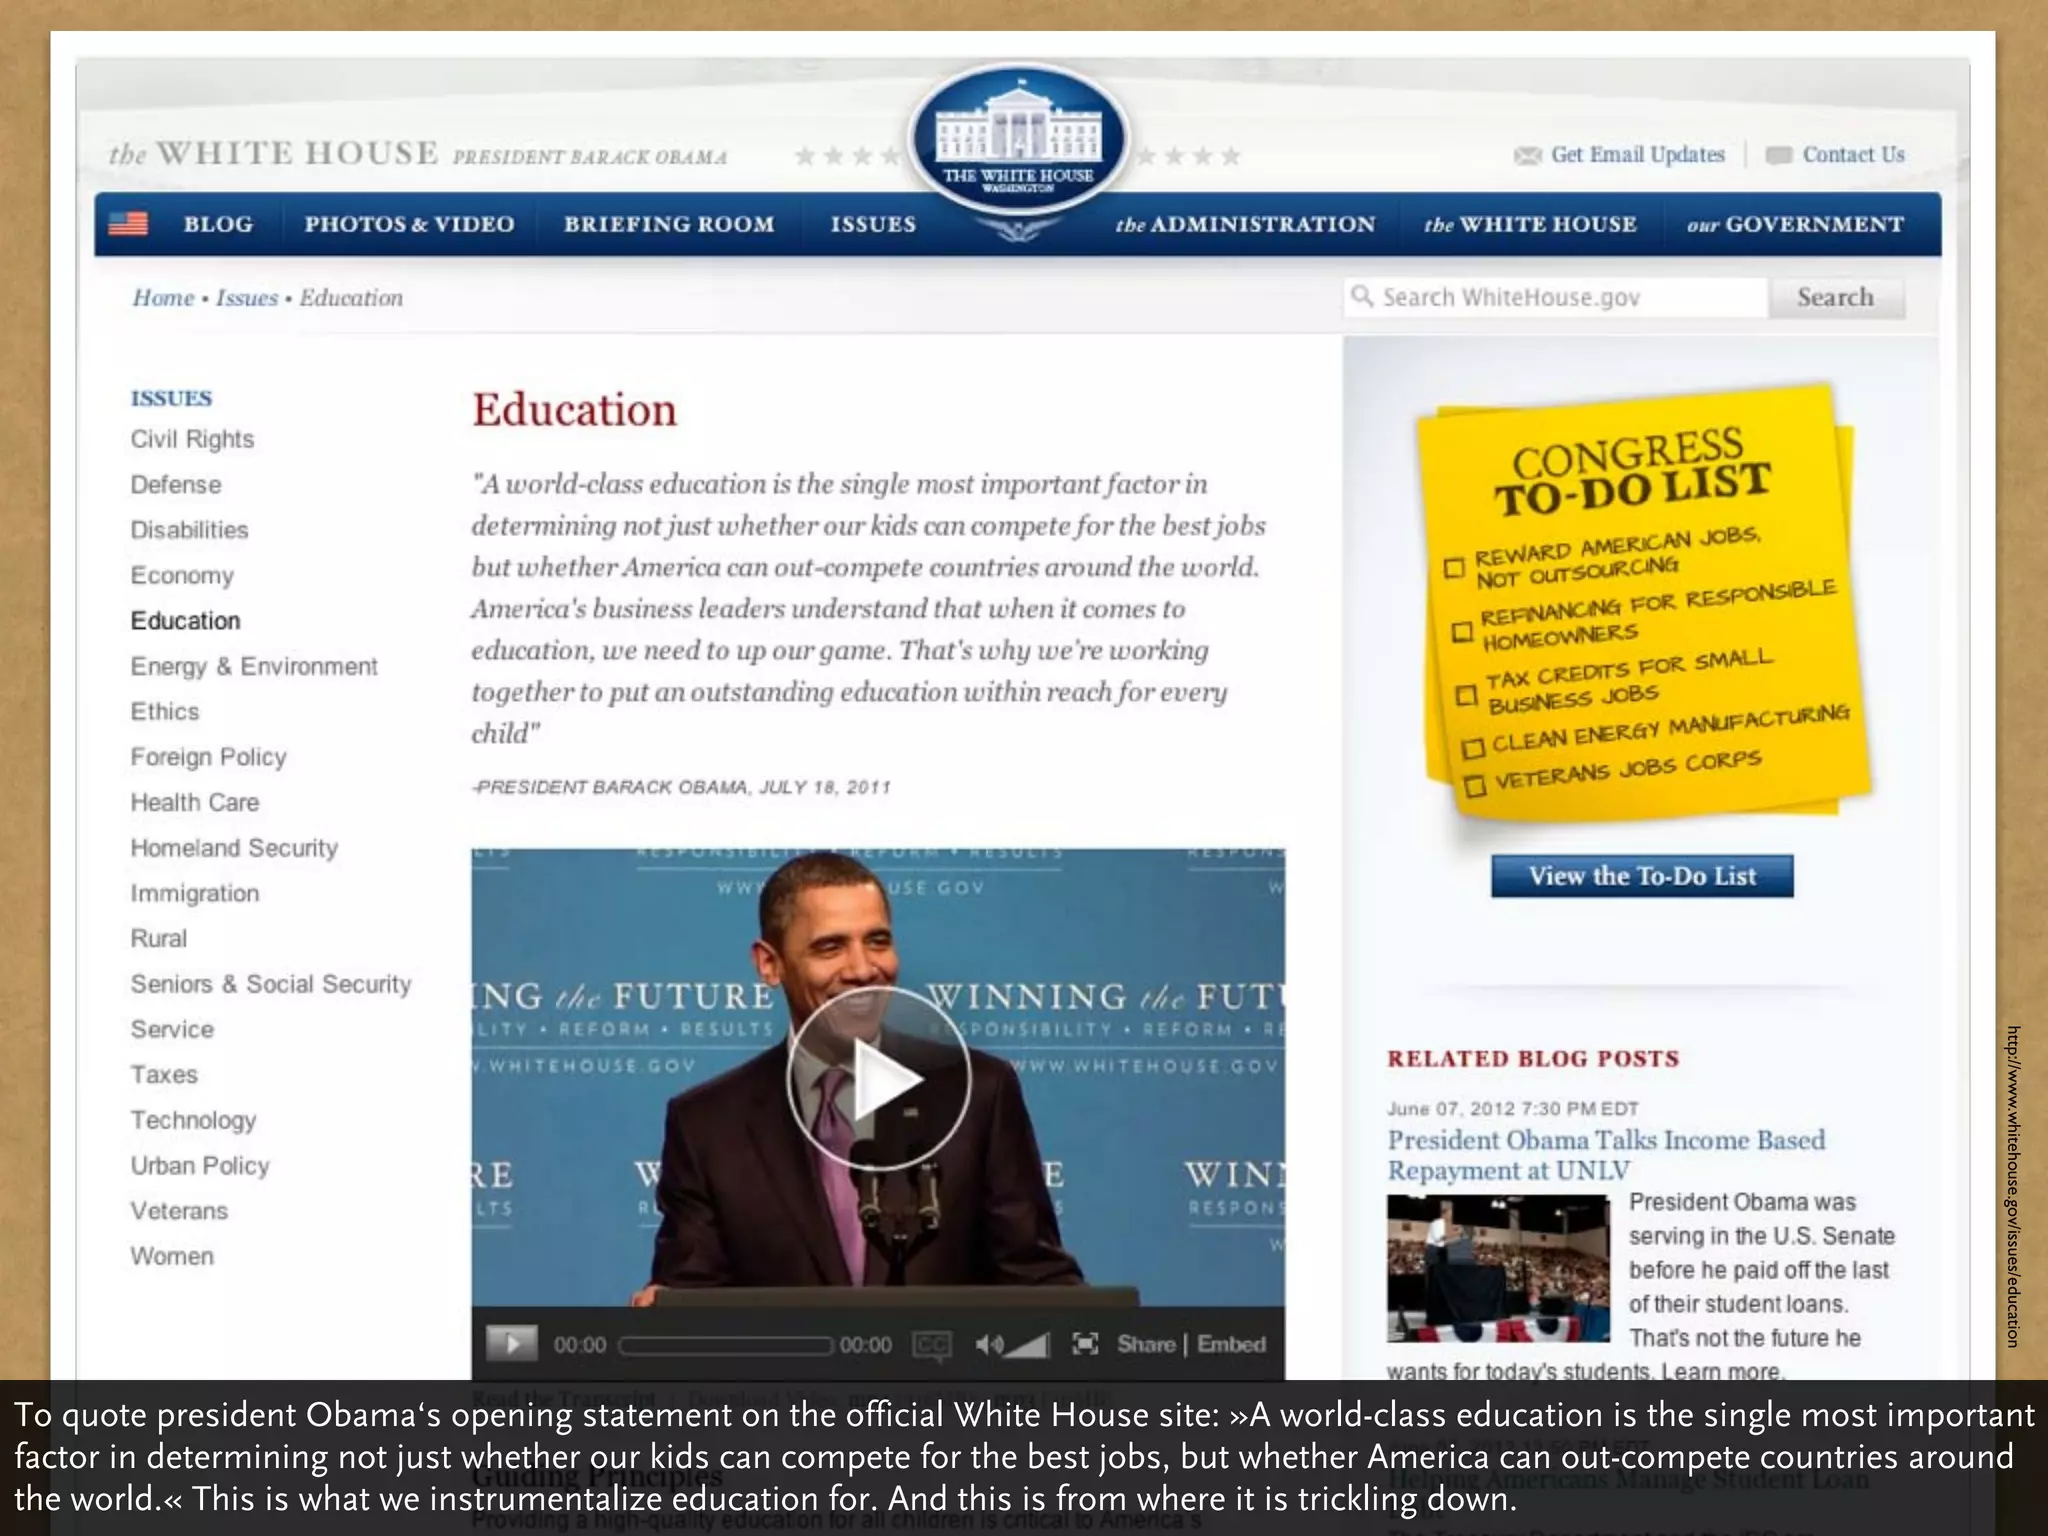
Task: Open Immigration issue in sidebar
Action: tap(195, 893)
